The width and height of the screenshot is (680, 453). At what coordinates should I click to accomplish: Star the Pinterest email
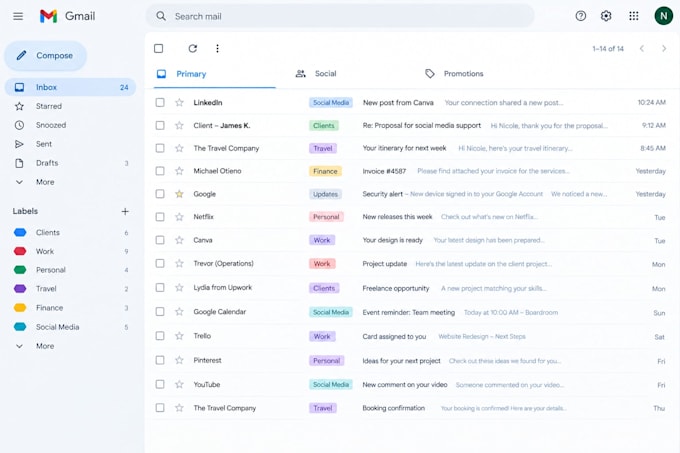pyautogui.click(x=179, y=360)
